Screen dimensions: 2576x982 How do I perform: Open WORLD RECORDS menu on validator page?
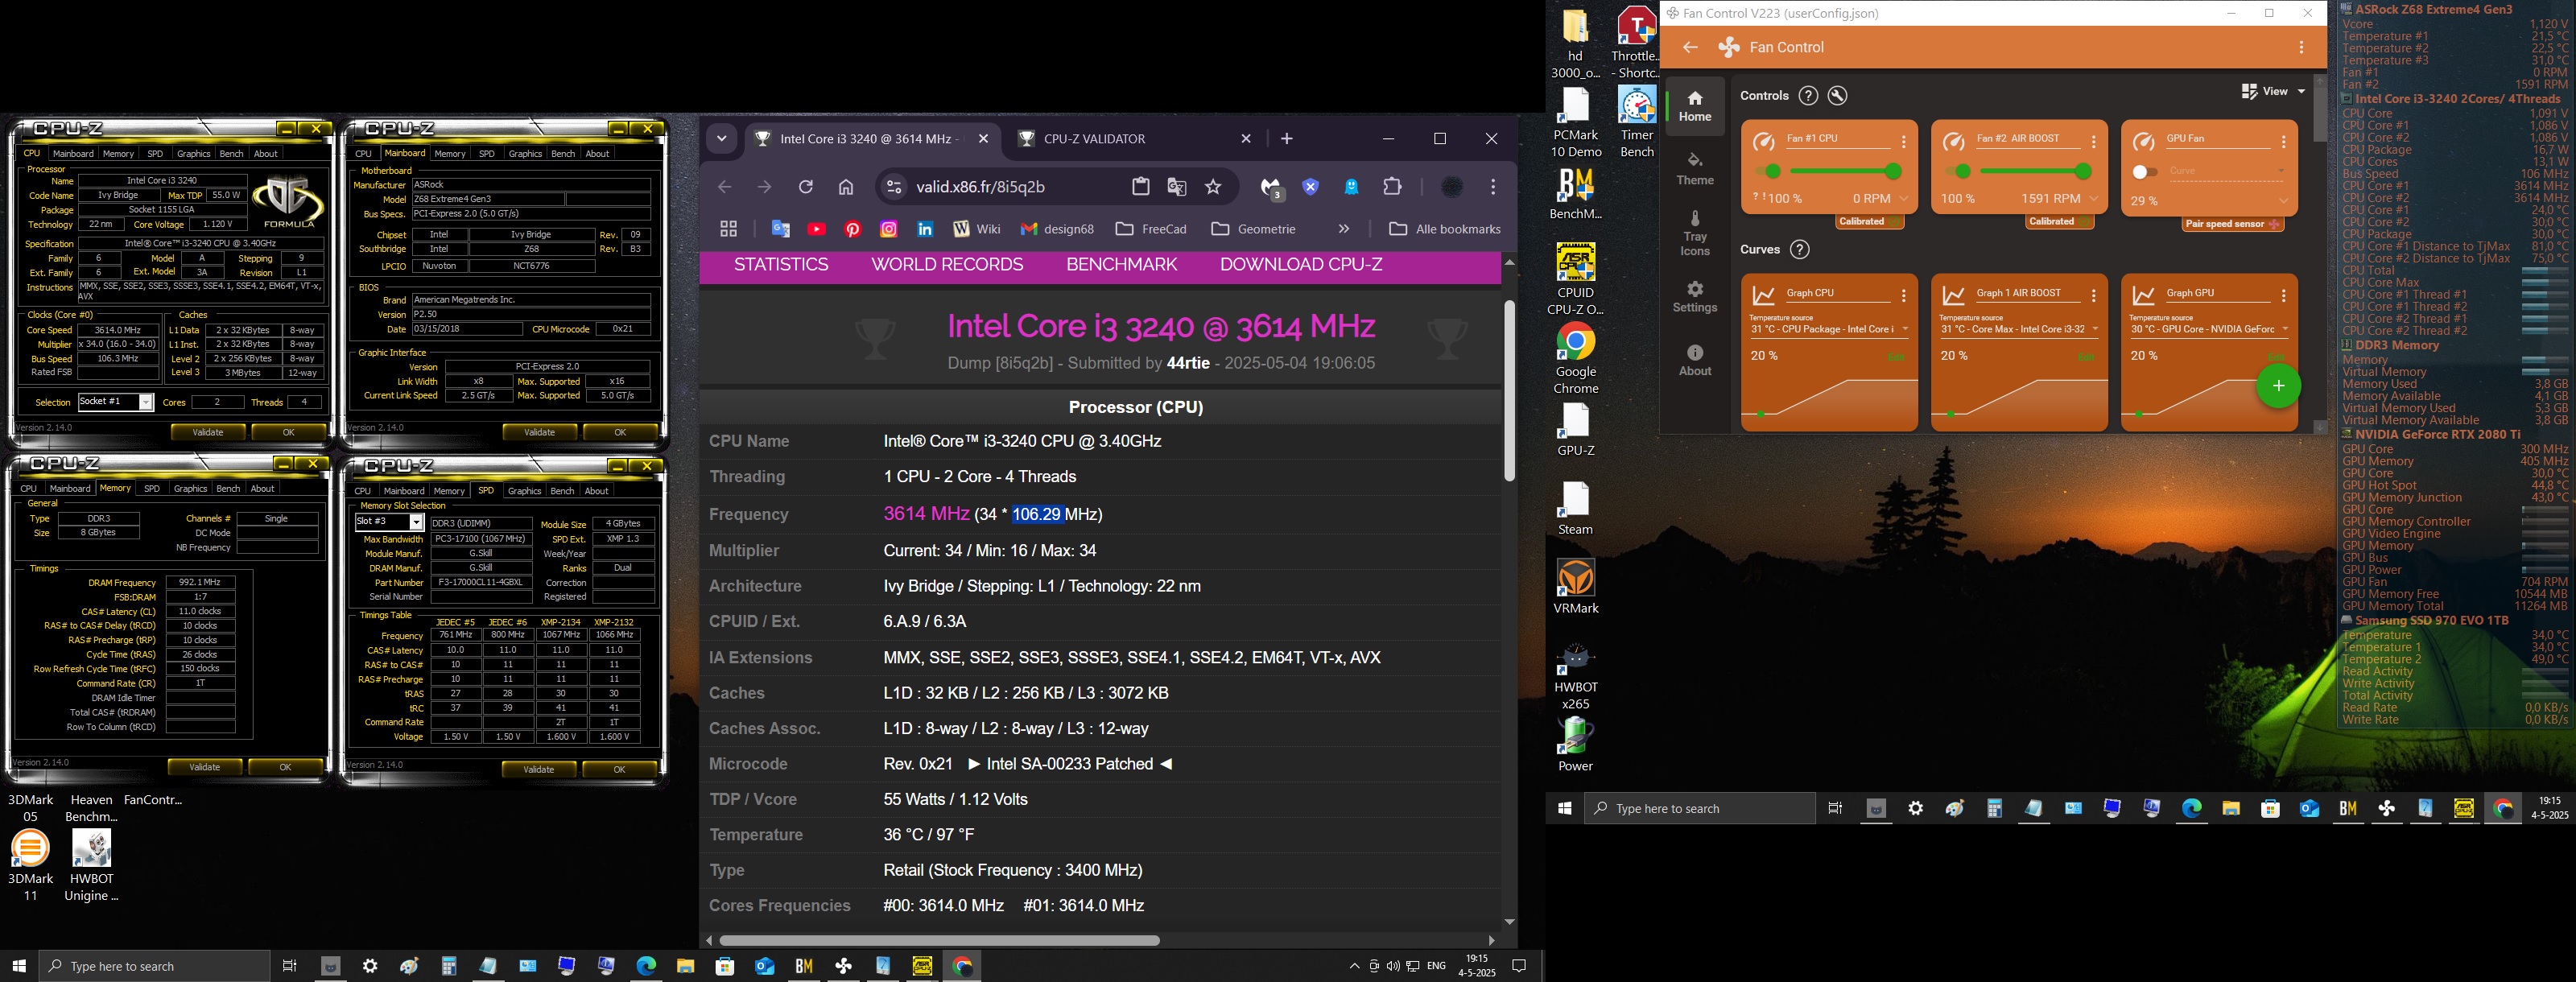(x=947, y=265)
